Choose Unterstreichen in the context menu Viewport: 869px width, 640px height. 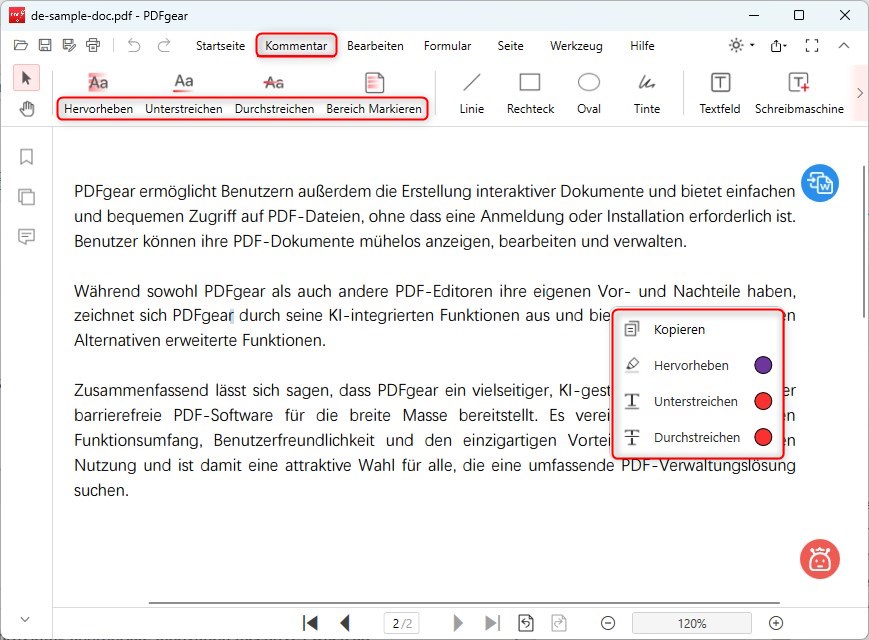(698, 401)
